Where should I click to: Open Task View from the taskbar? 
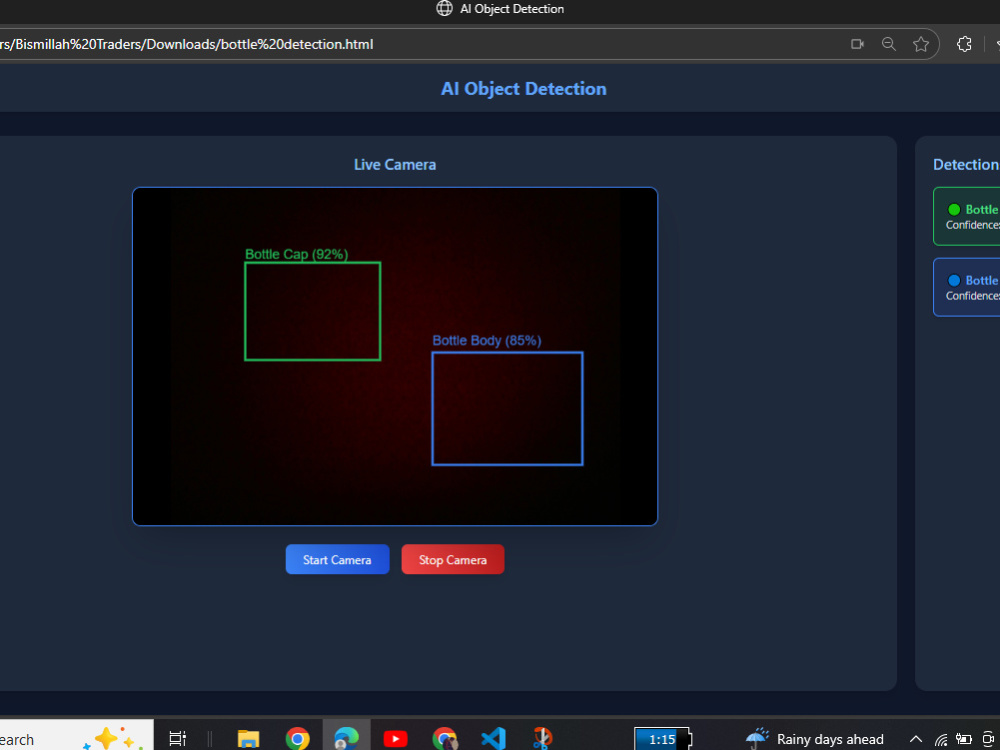pyautogui.click(x=177, y=739)
